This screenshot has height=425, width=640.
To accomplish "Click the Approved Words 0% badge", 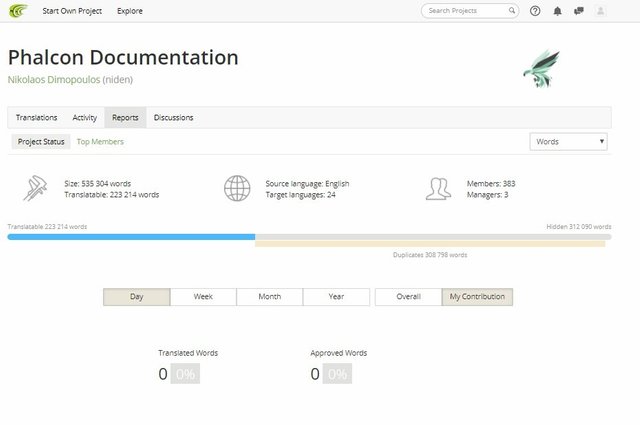I will 337,374.
